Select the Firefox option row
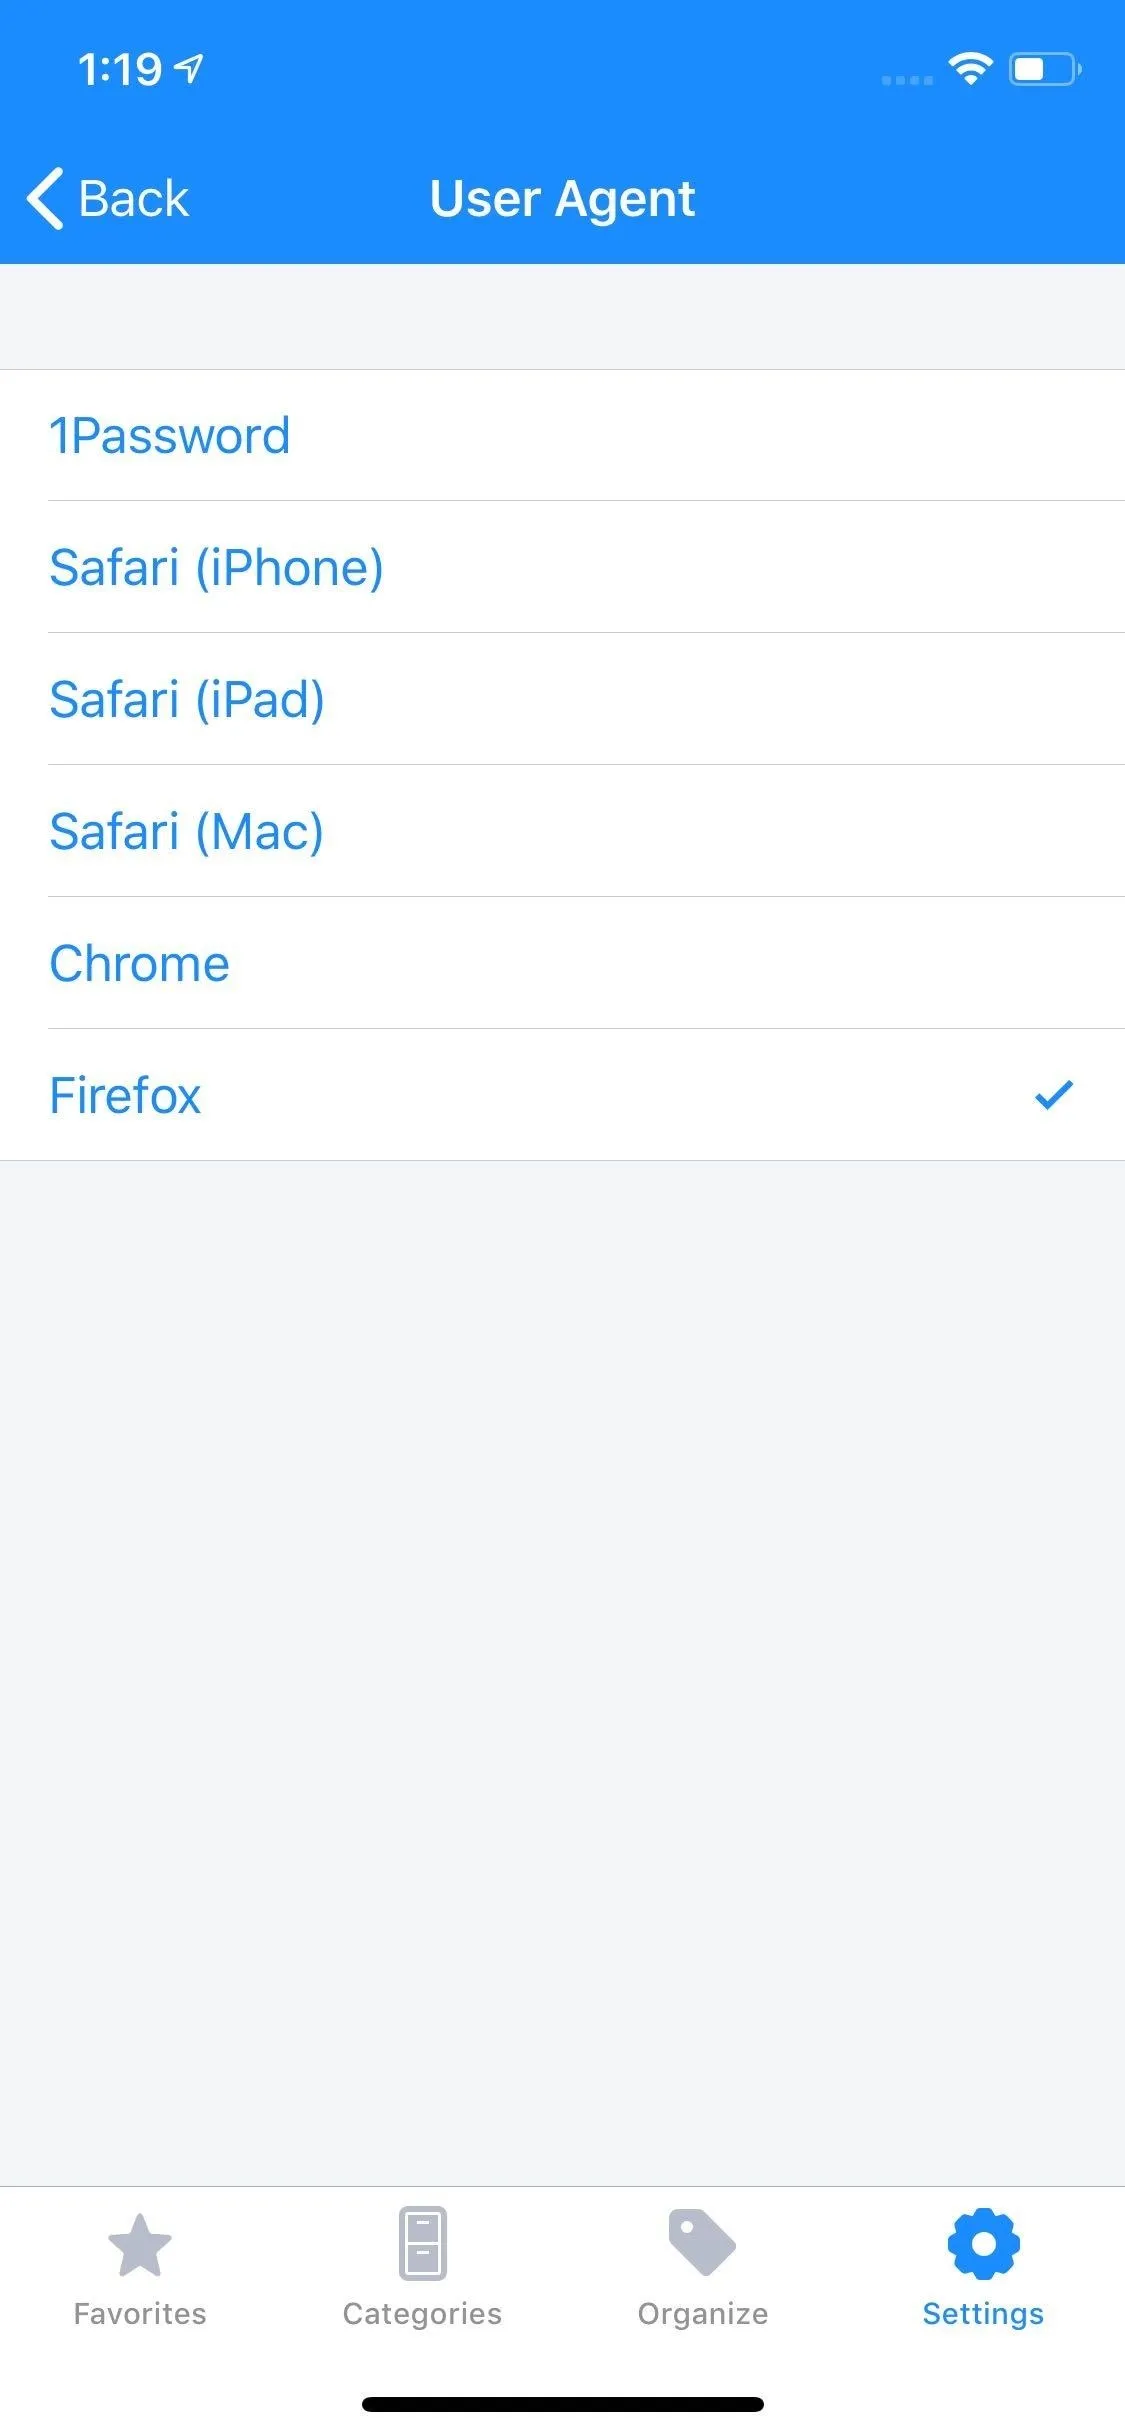Viewport: 1125px width, 2436px height. click(x=562, y=1095)
